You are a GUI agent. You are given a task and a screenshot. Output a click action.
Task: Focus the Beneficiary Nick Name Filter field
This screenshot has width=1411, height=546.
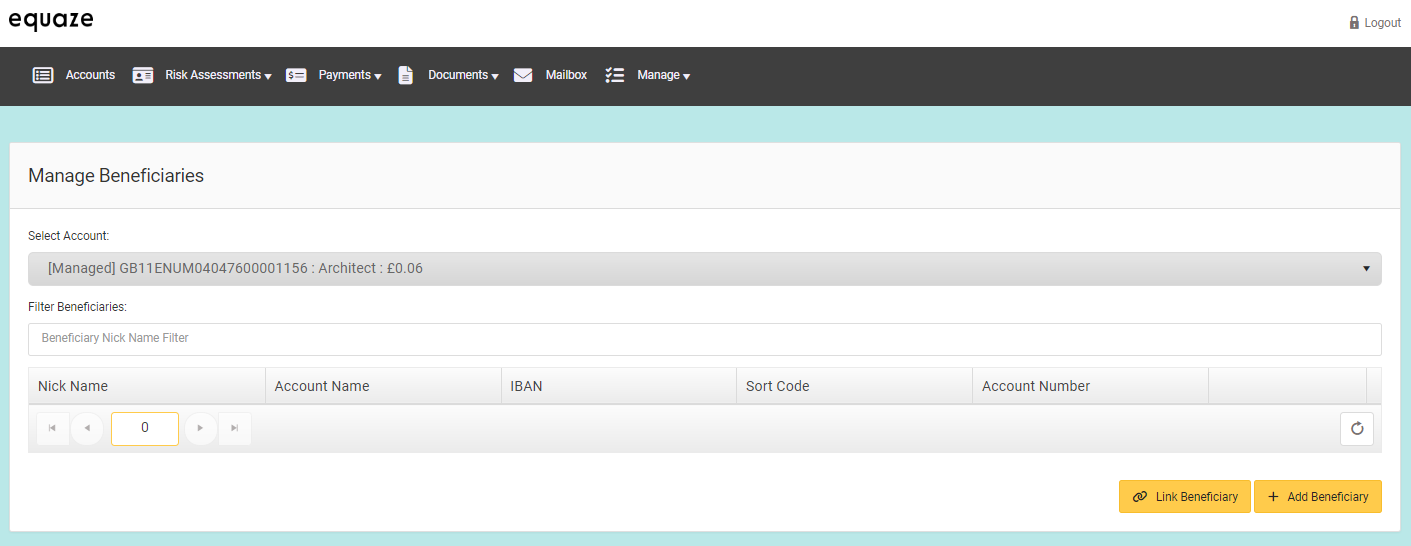704,339
